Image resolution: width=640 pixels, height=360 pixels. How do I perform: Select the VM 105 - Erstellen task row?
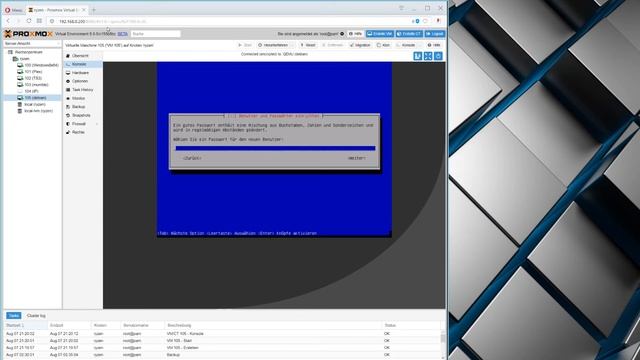coord(222,348)
